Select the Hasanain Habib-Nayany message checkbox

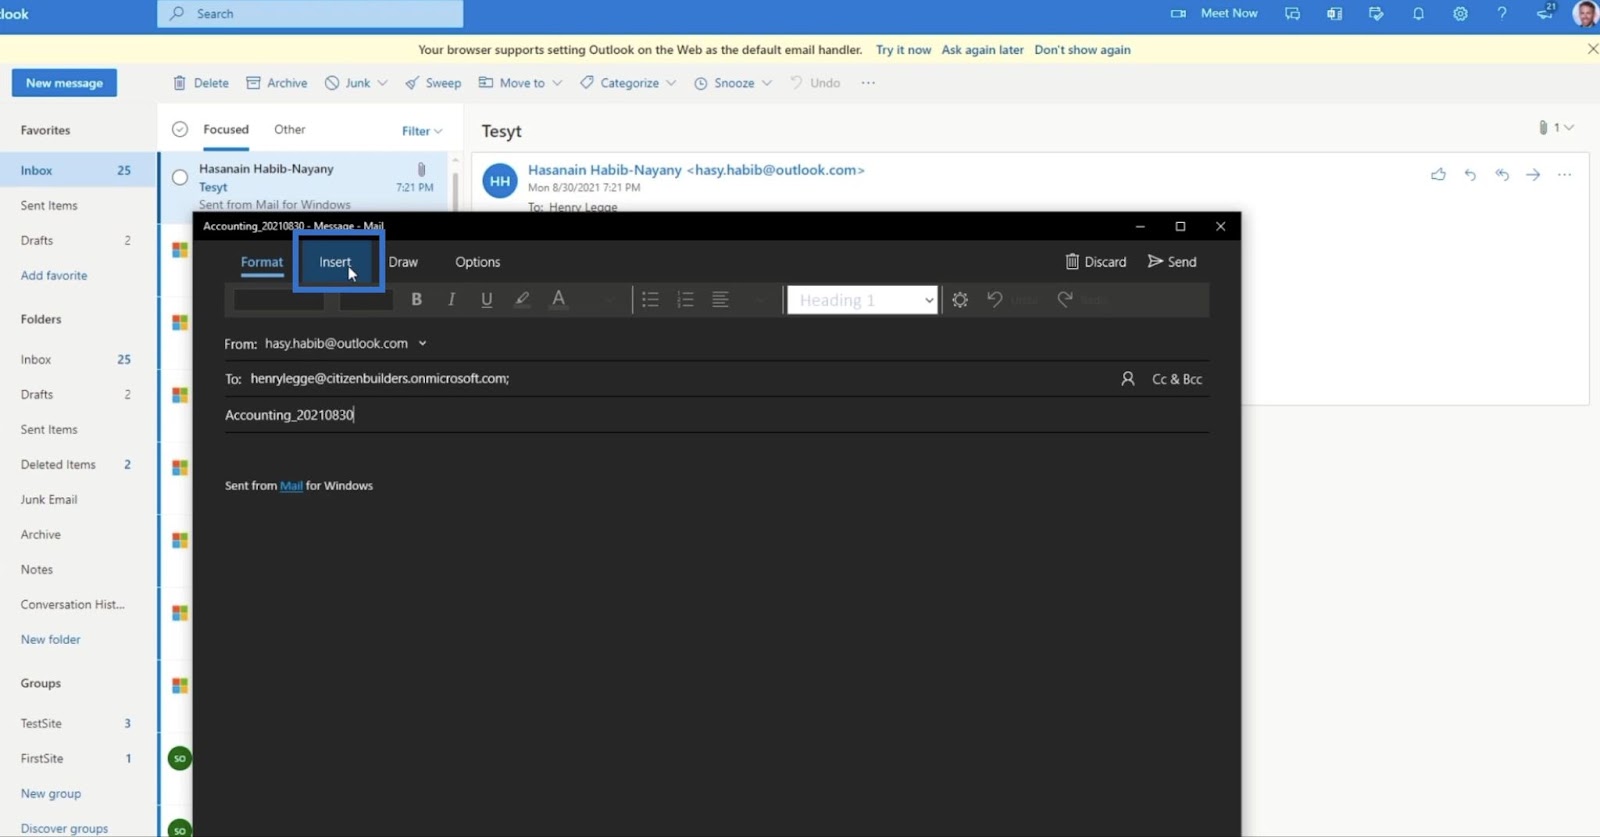click(x=180, y=177)
